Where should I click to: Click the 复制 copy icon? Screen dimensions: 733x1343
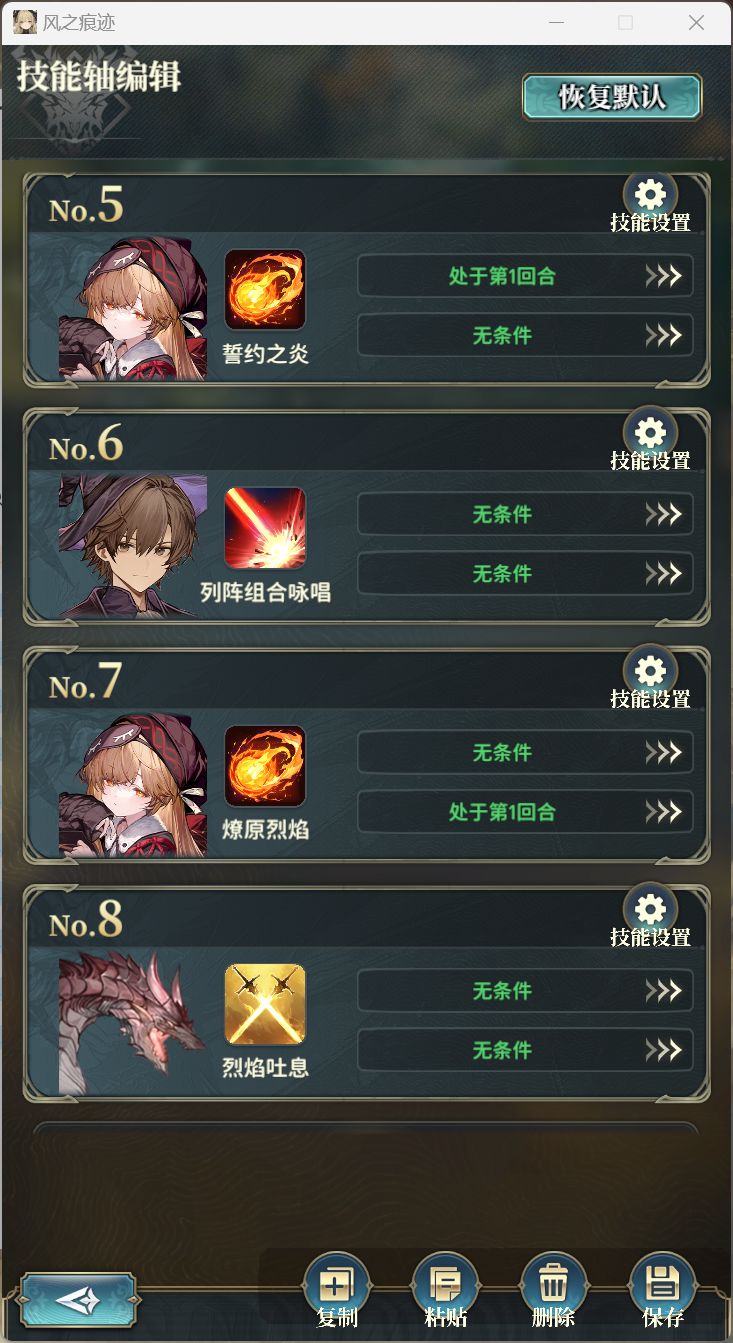tap(337, 1286)
